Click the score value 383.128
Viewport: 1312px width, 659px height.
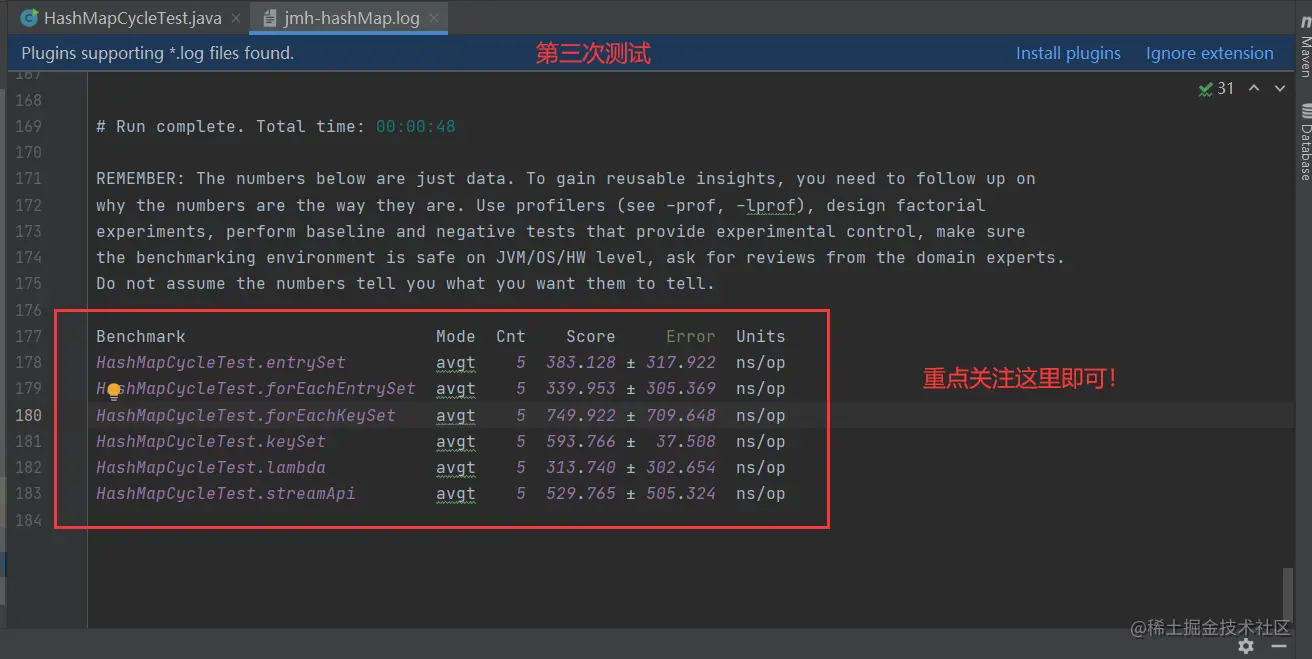click(x=581, y=362)
